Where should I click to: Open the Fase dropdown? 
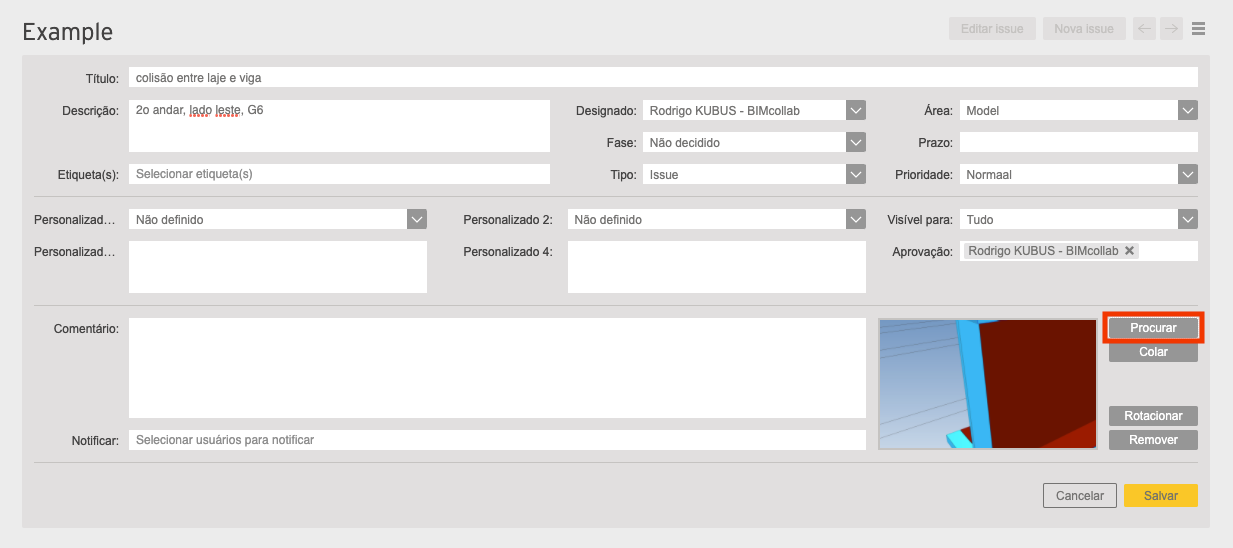pyautogui.click(x=855, y=142)
